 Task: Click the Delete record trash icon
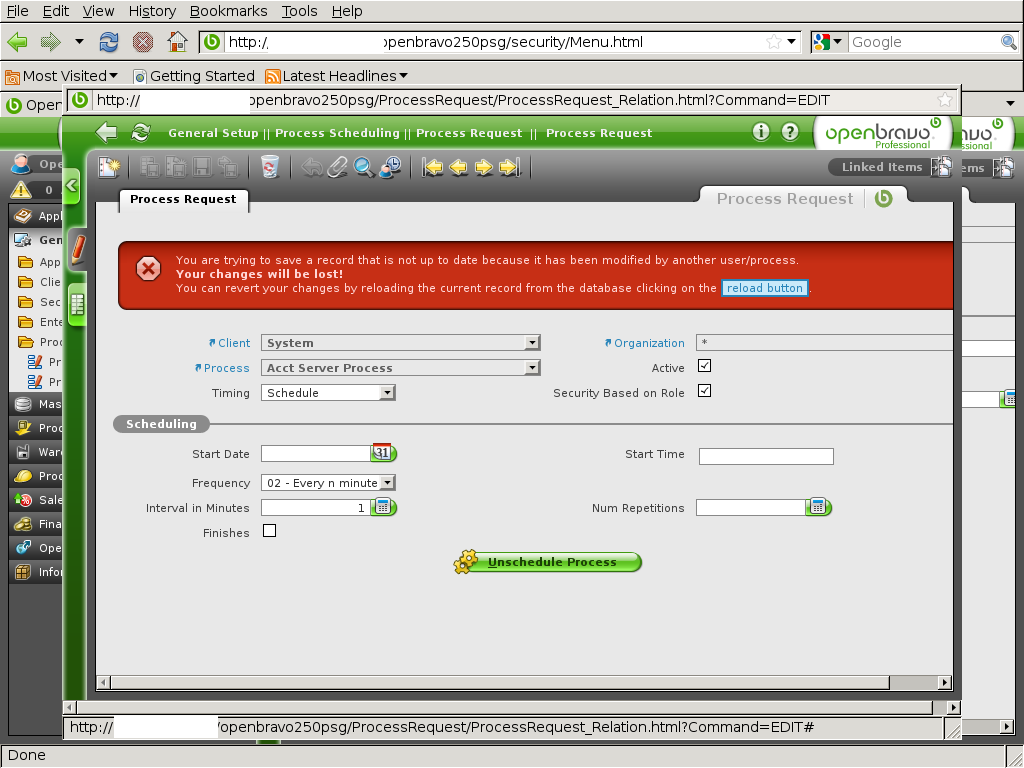coord(269,168)
